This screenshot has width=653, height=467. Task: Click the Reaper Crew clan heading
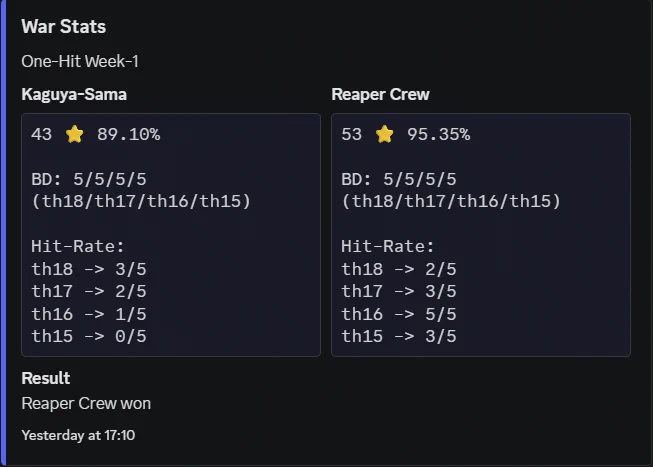coord(380,94)
